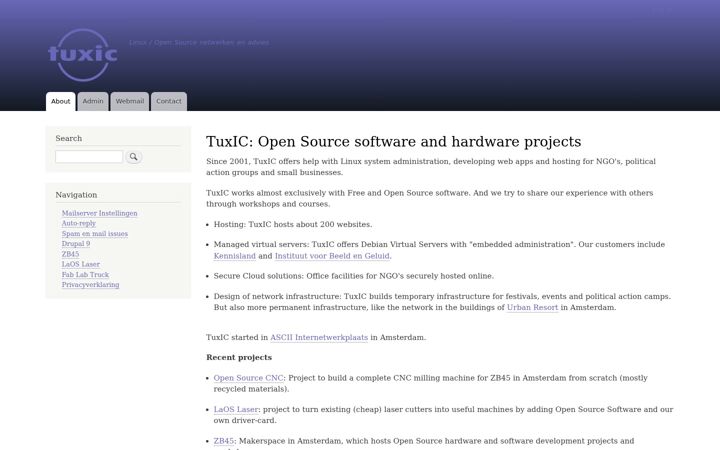
Task: Open the Fab Lab Truck link
Action: tap(85, 275)
